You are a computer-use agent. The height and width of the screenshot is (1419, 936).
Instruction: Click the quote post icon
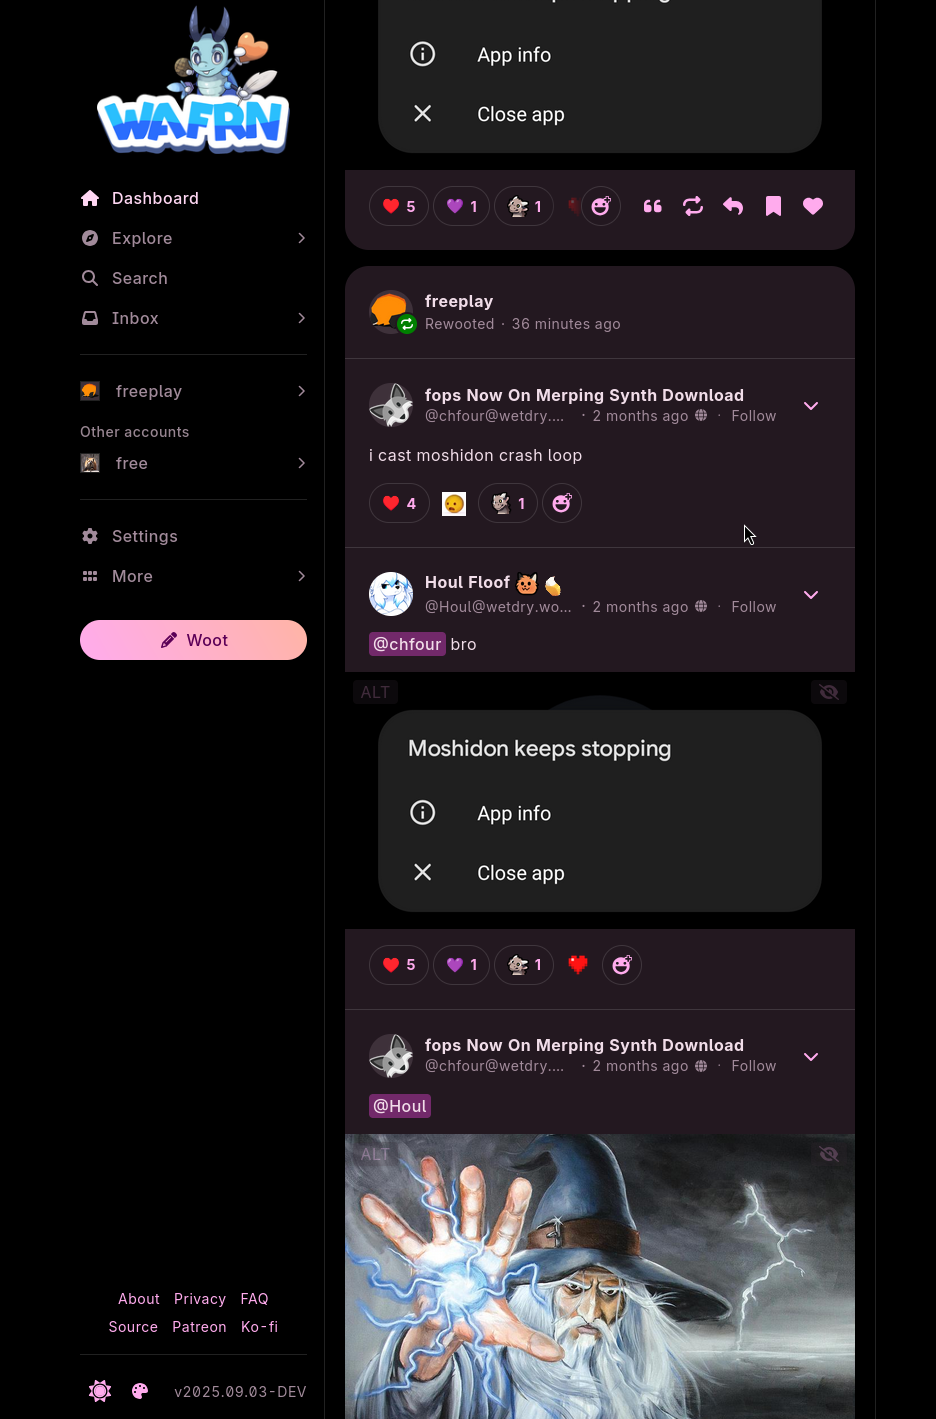pyautogui.click(x=653, y=206)
